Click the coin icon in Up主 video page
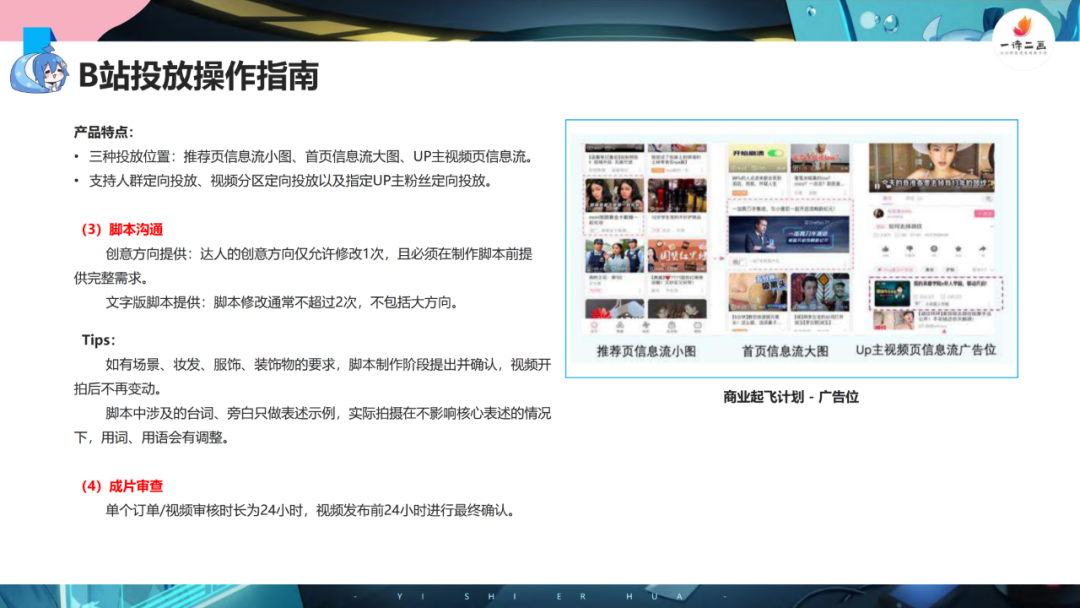The width and height of the screenshot is (1080, 608). (933, 250)
